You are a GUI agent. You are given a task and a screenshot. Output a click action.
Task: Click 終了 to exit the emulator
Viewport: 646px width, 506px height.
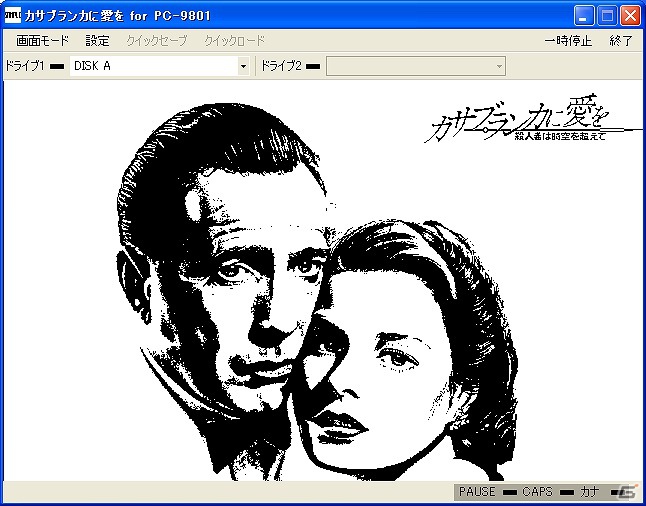pyautogui.click(x=621, y=41)
